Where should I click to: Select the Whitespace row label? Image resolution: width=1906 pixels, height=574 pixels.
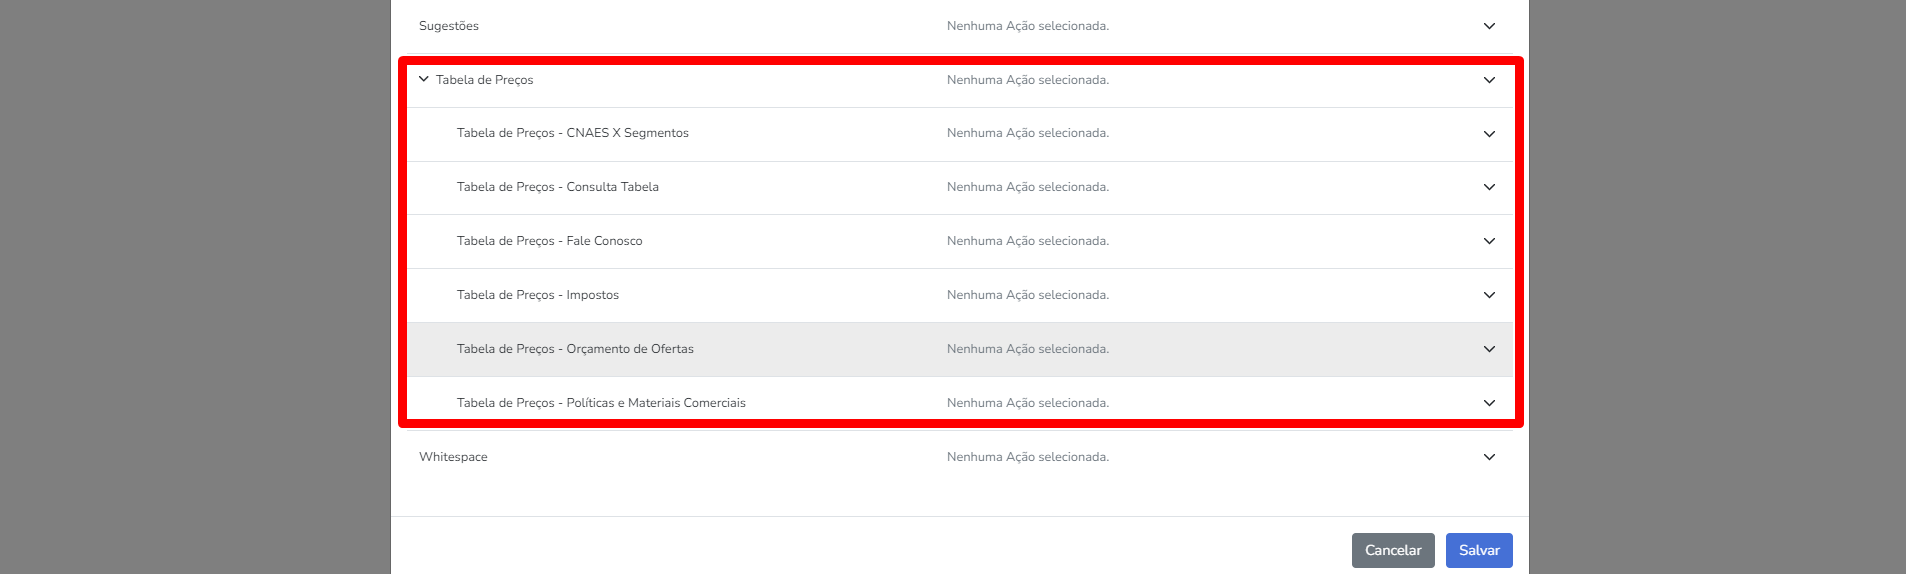tap(453, 457)
